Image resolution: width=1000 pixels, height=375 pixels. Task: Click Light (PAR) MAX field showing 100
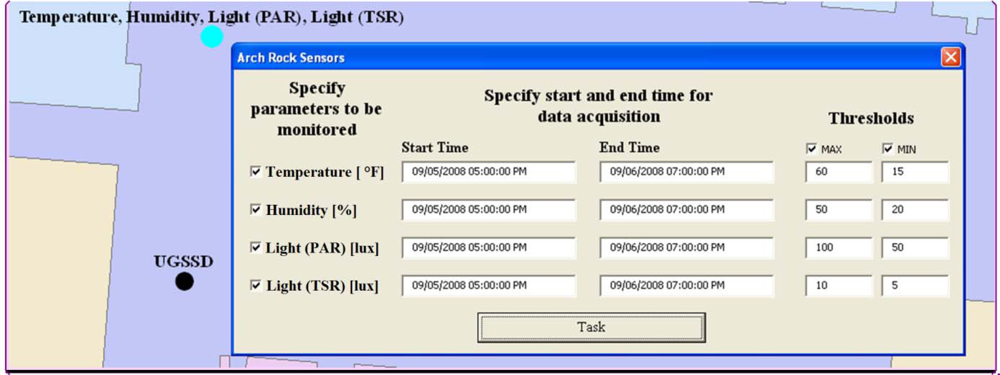(839, 247)
